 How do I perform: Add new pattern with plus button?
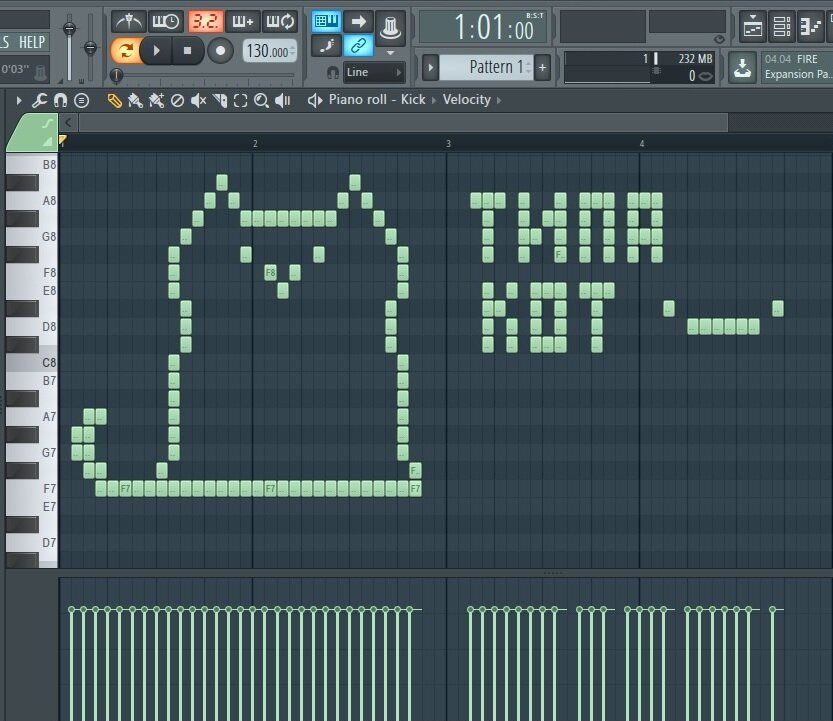coord(542,67)
